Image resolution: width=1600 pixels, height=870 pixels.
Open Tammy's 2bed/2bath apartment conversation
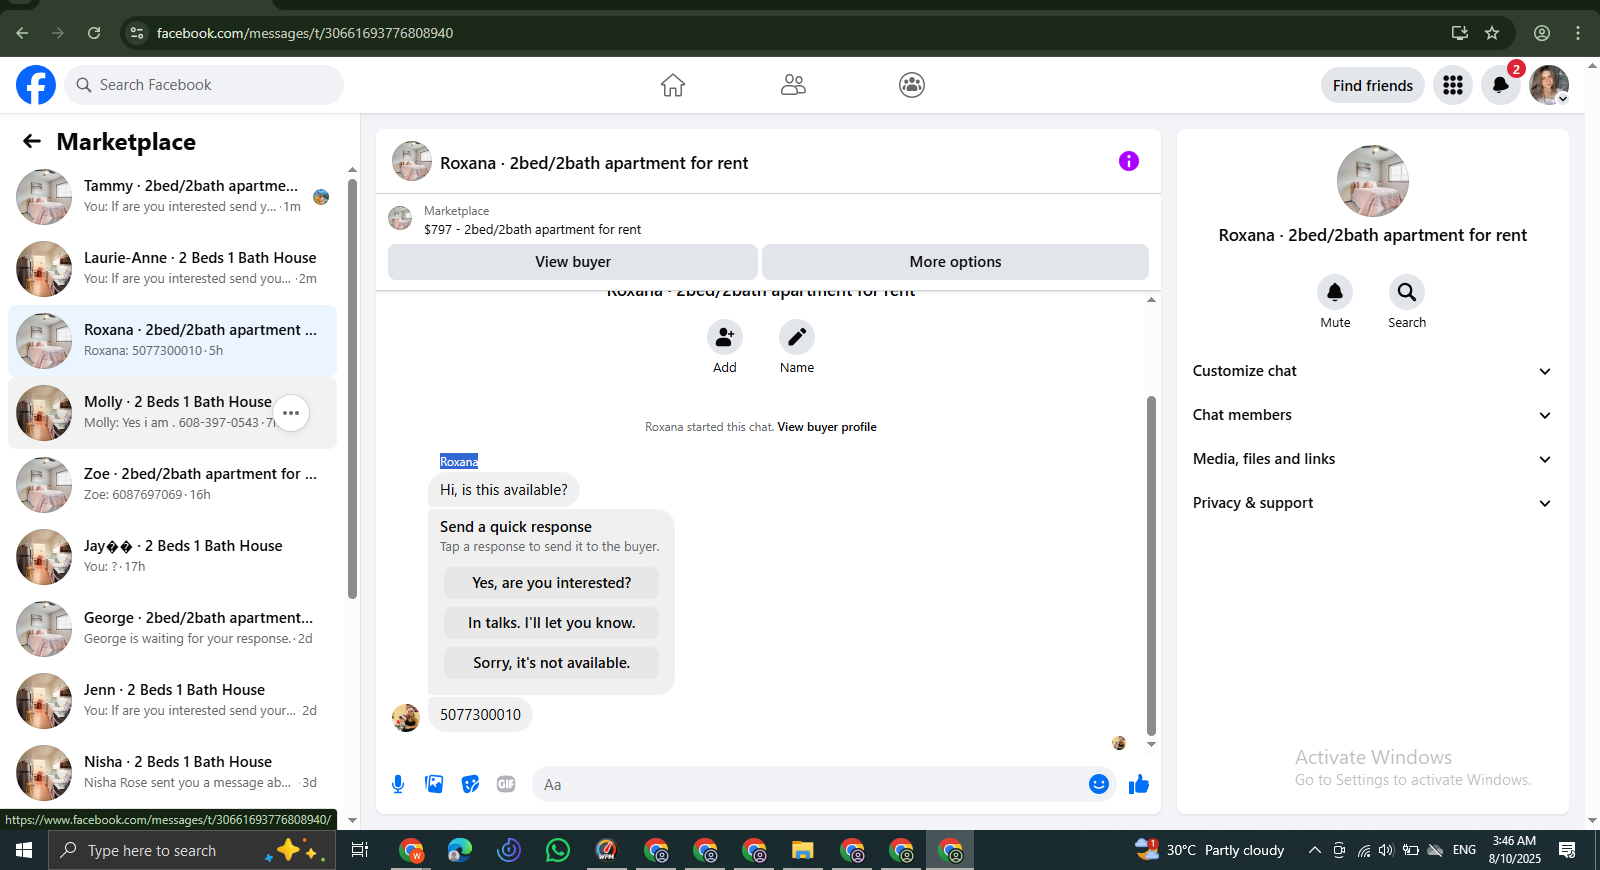(x=172, y=197)
